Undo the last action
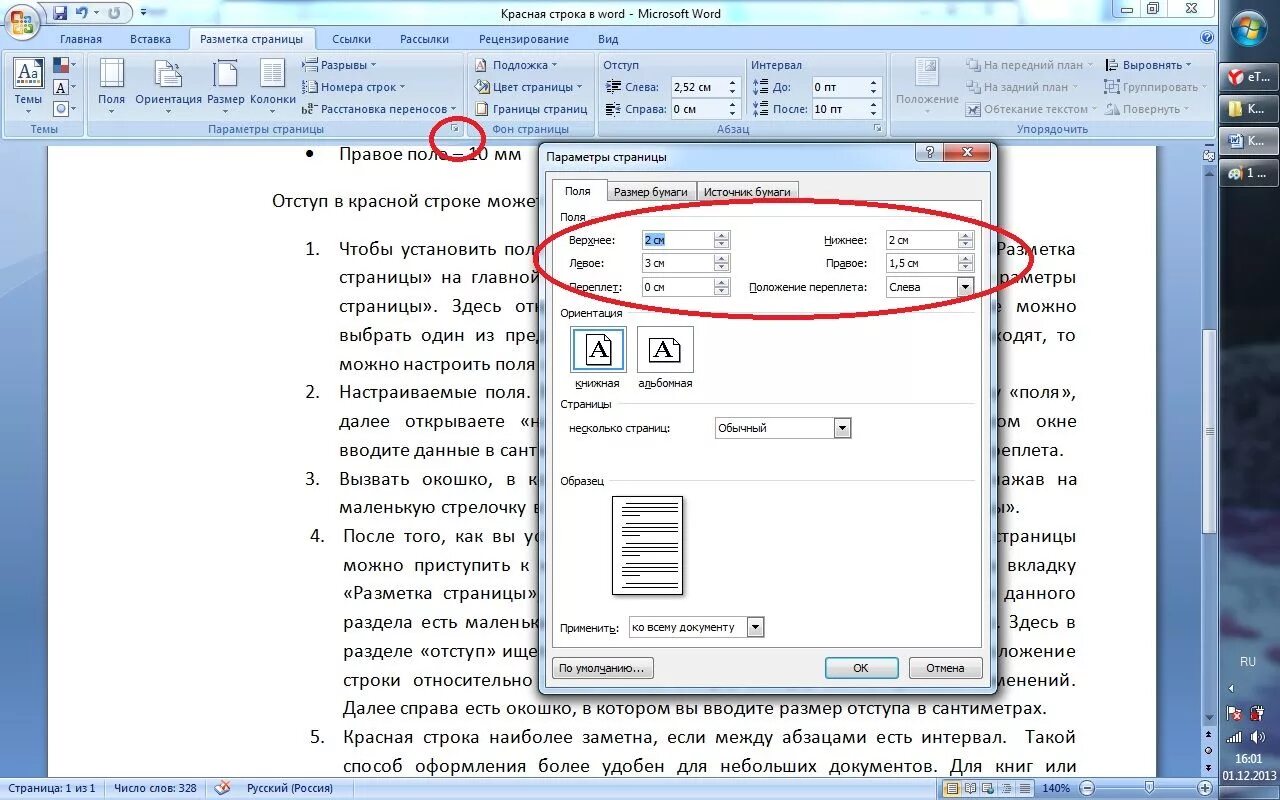Screen dimensions: 1280x800 click(x=81, y=13)
